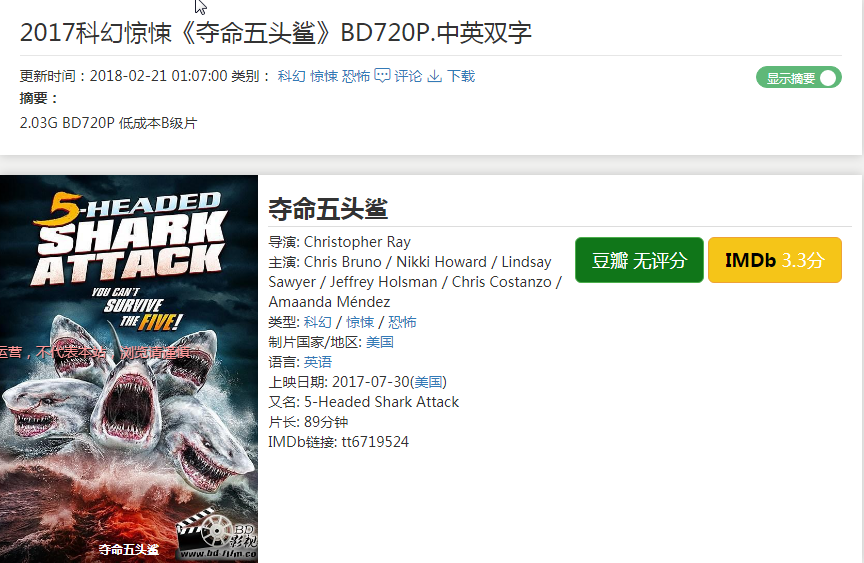The height and width of the screenshot is (563, 864).
Task: Click the 科幻 genre link under 类型
Action: pyautogui.click(x=318, y=322)
